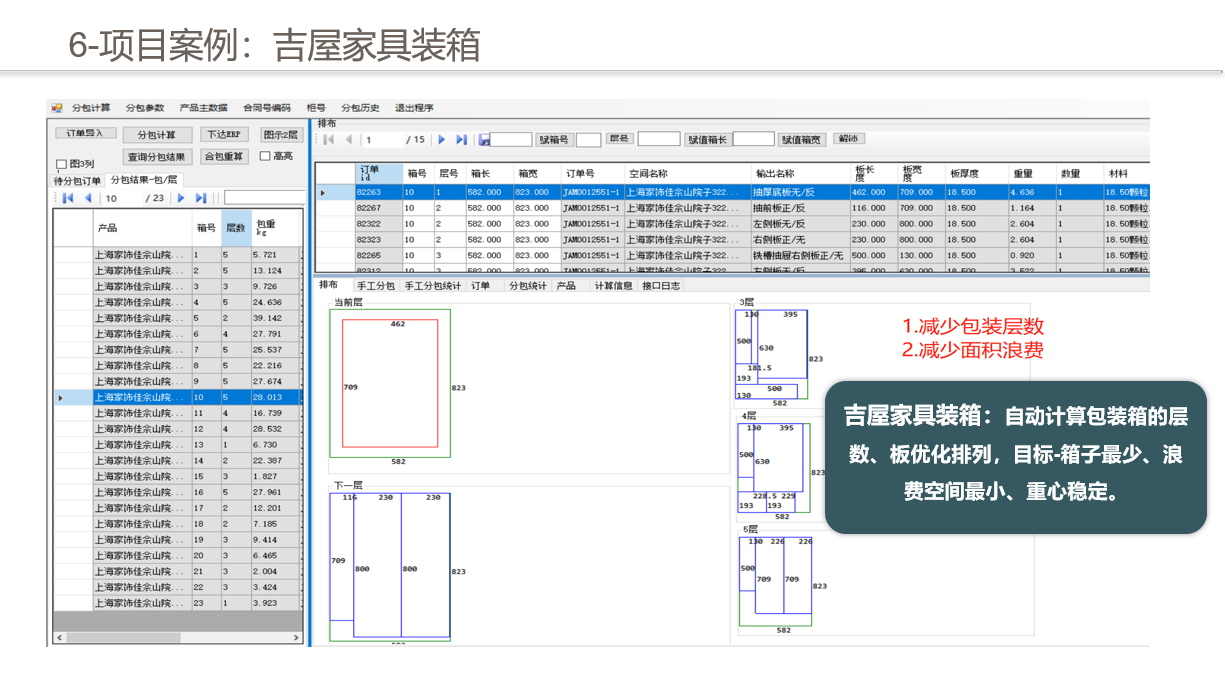Enable the 图3列 checkbox
This screenshot has width=1225, height=681.
61,164
